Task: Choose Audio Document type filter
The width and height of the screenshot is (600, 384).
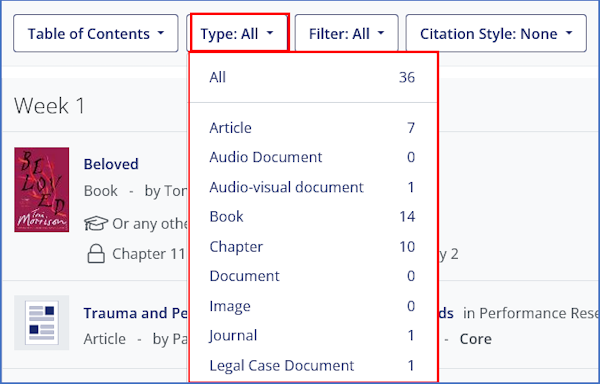Action: [x=312, y=157]
